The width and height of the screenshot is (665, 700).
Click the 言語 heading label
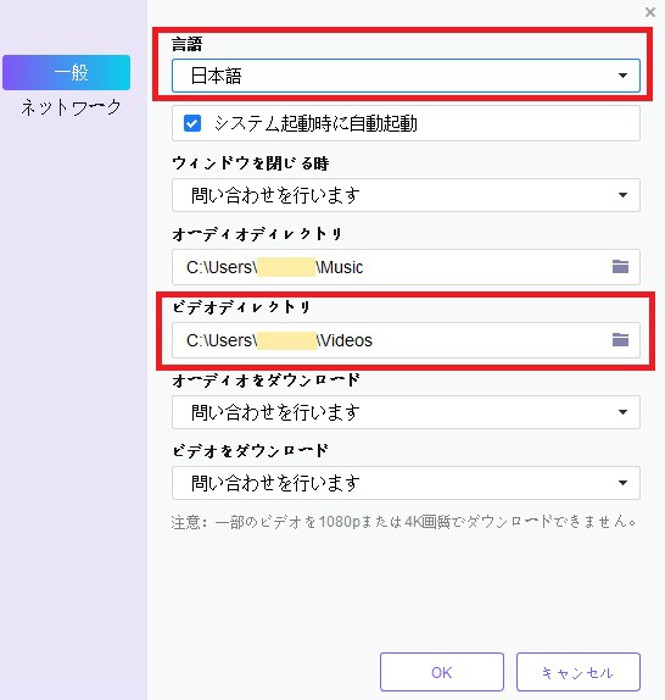[x=187, y=44]
